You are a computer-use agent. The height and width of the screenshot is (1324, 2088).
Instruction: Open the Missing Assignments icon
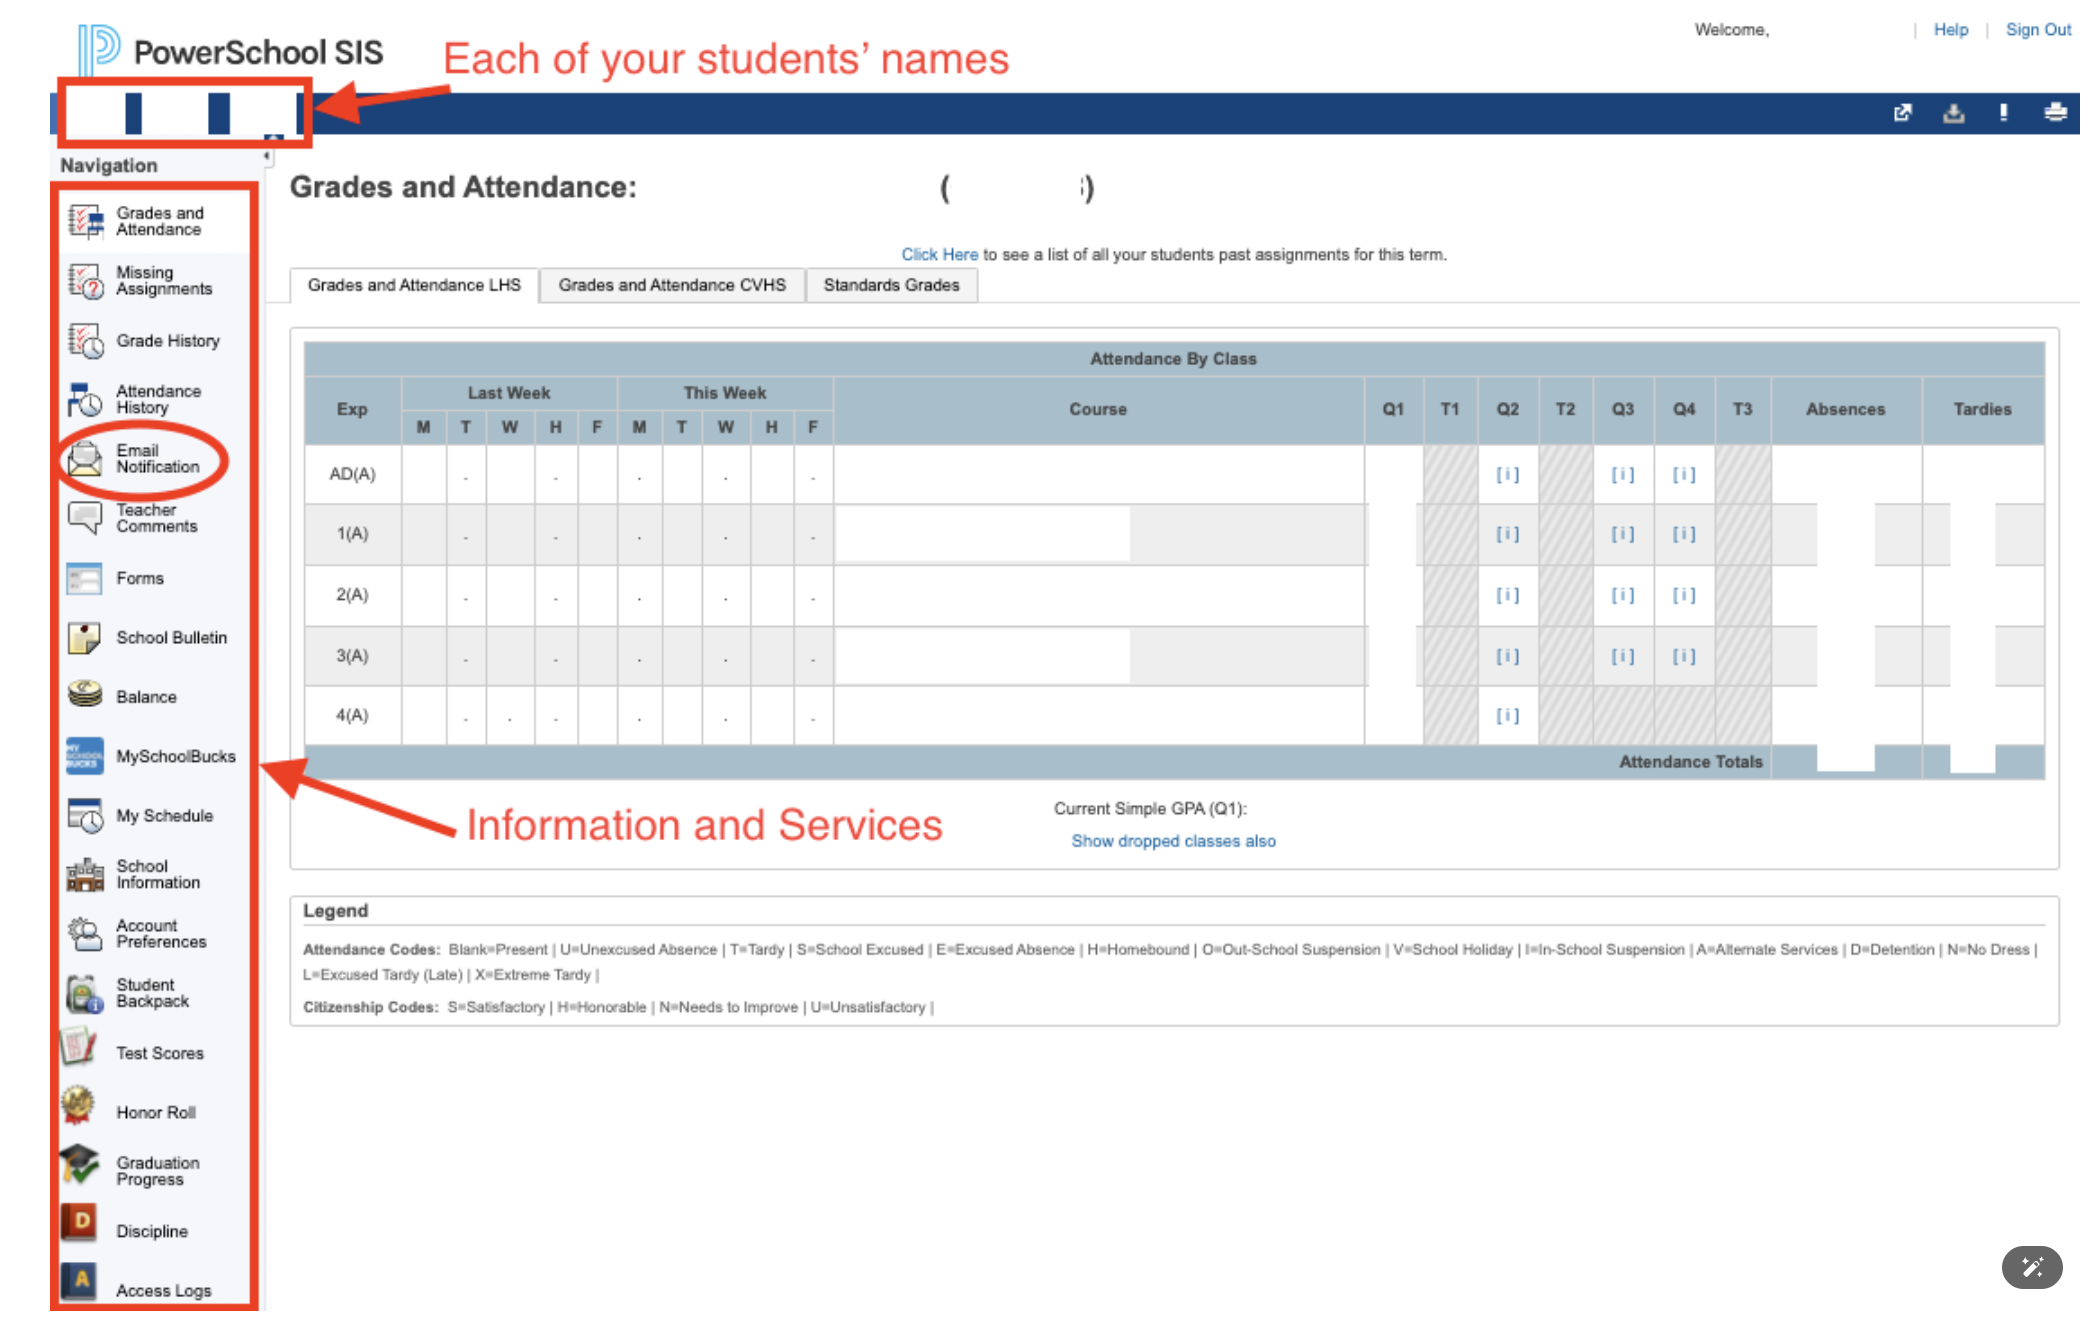(86, 281)
